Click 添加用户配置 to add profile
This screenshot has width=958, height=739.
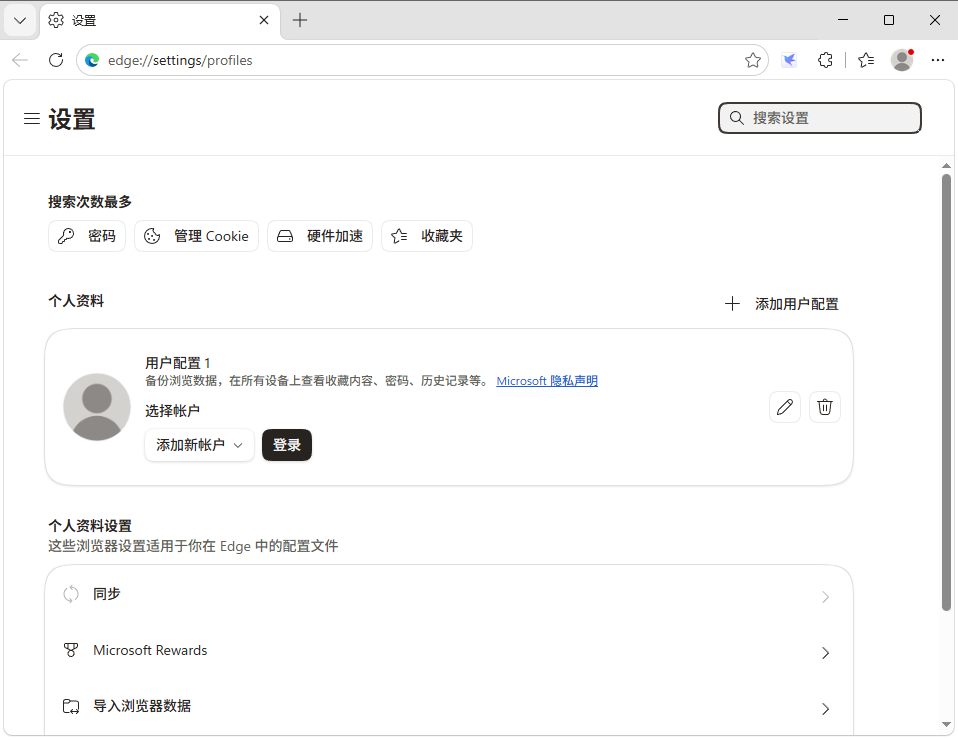point(781,304)
